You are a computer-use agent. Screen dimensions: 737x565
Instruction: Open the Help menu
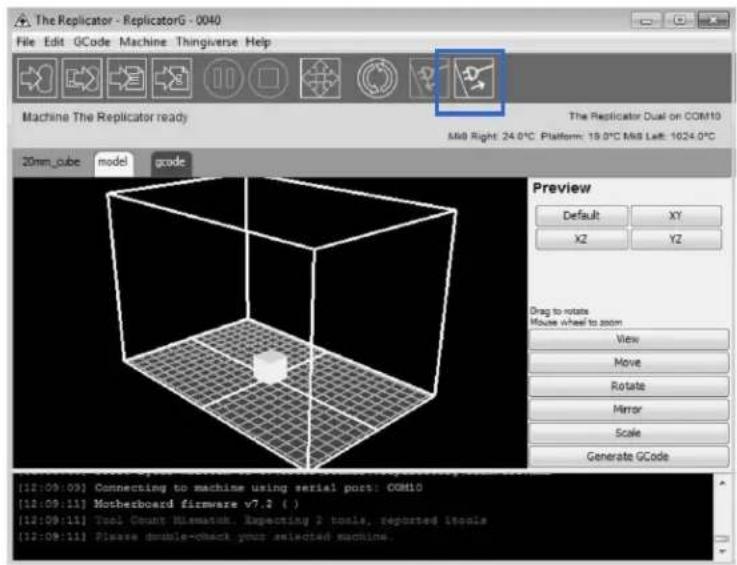pyautogui.click(x=258, y=42)
